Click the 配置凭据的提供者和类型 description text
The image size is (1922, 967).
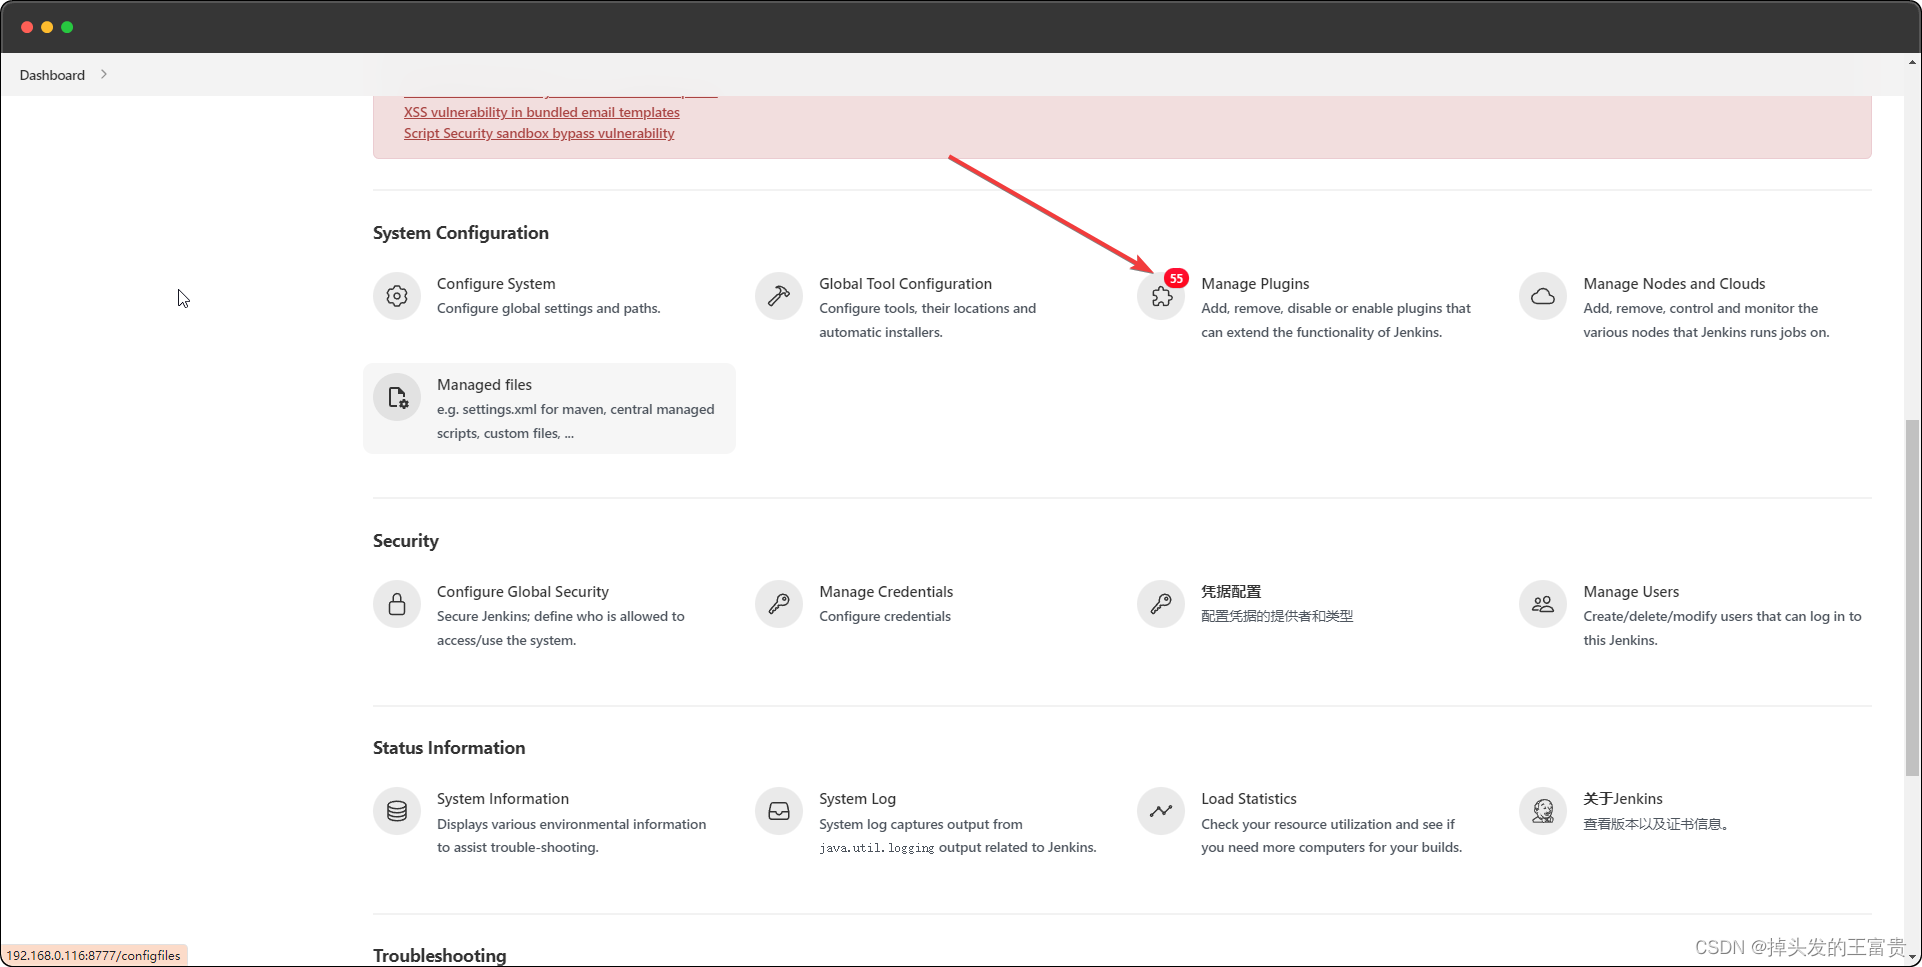tap(1277, 616)
